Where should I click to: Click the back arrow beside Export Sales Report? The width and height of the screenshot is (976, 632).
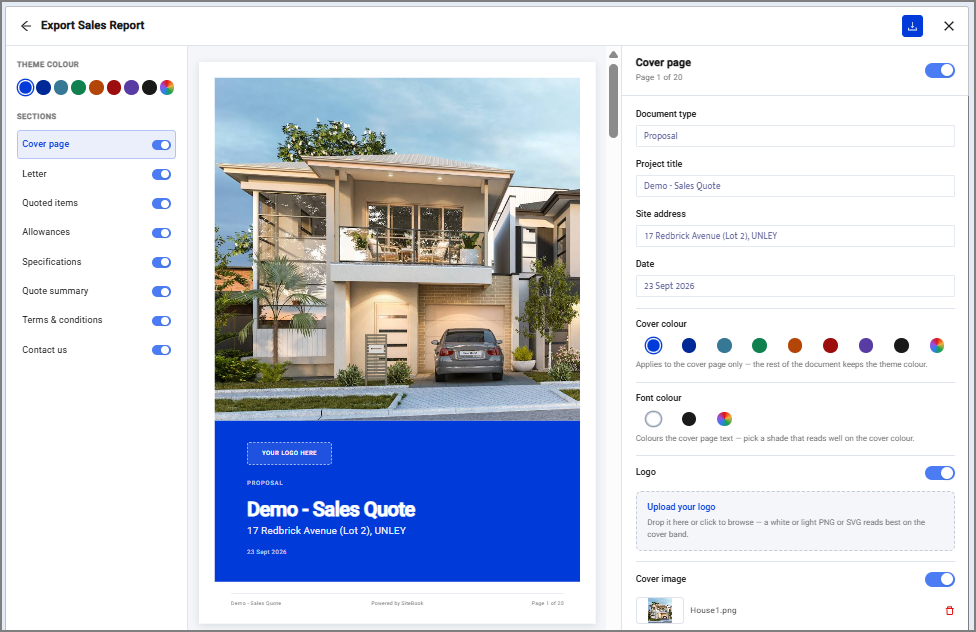pos(26,26)
